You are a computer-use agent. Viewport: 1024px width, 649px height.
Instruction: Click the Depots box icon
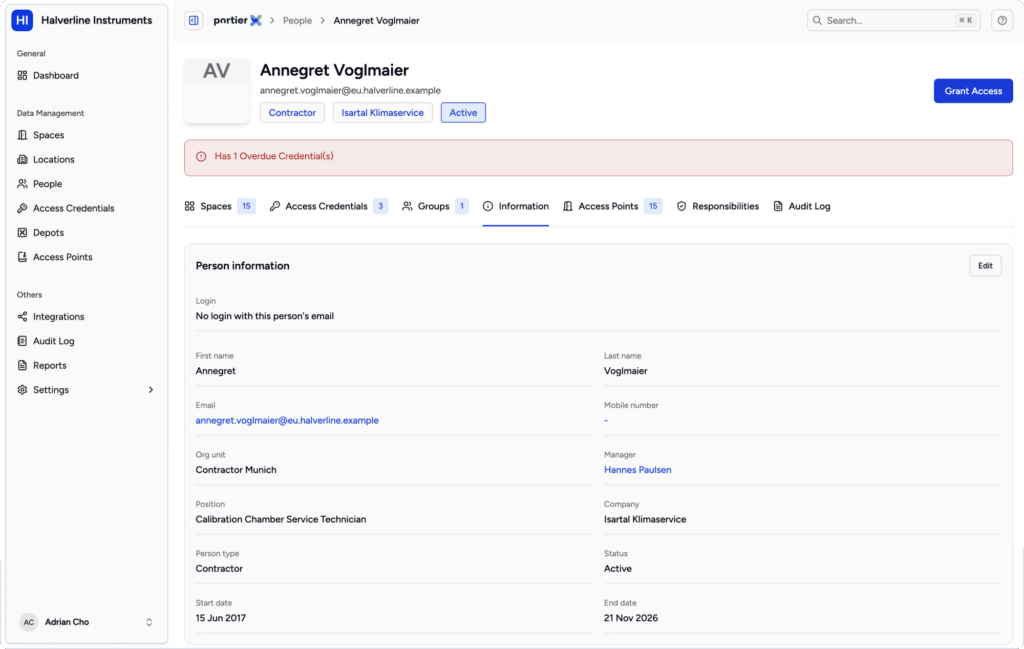(22, 232)
